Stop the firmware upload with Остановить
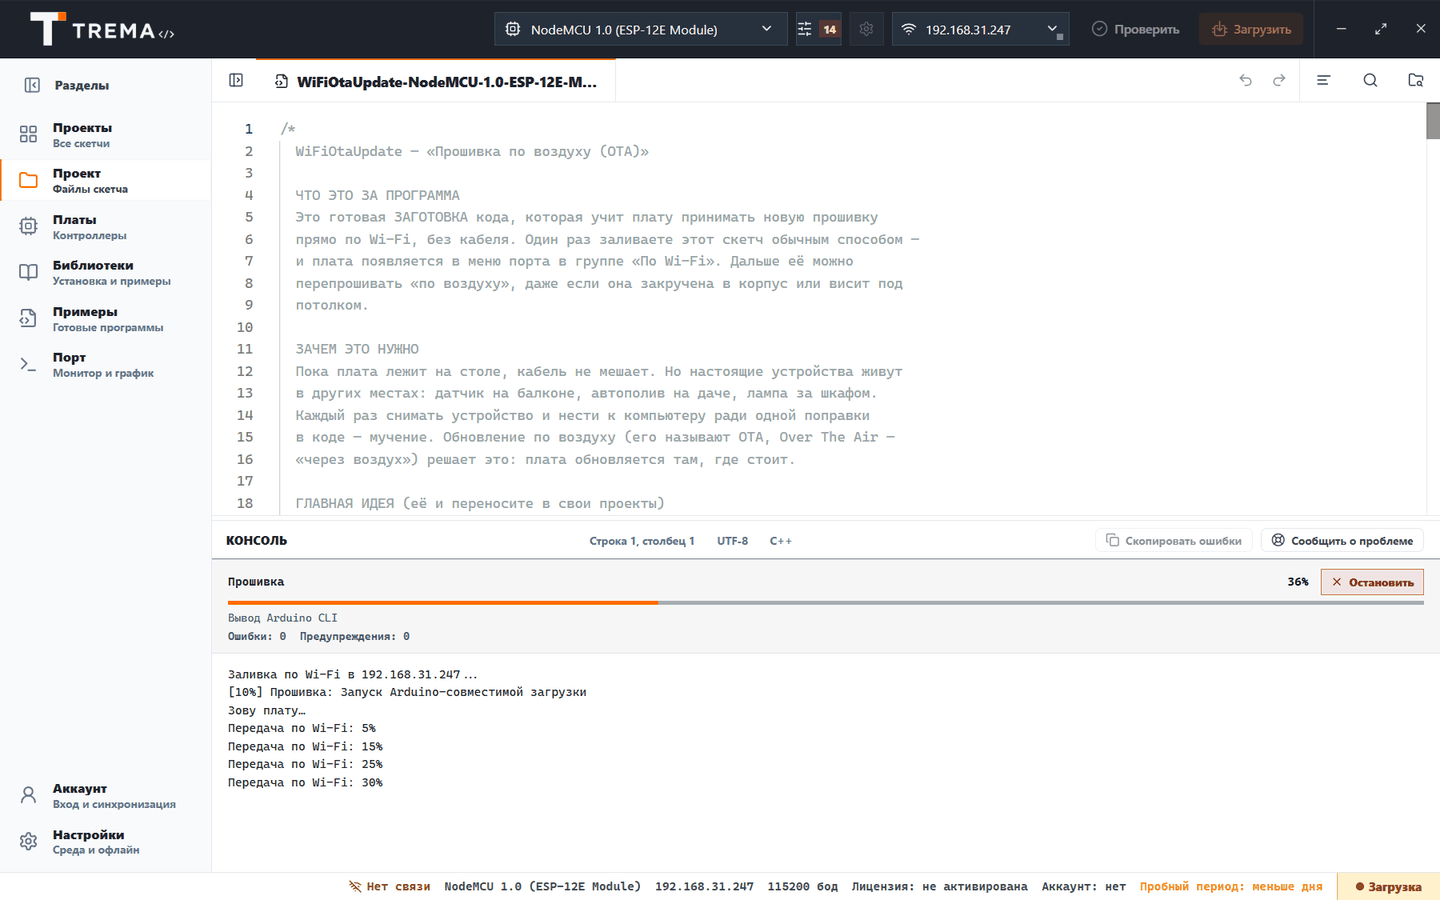 tap(1372, 582)
